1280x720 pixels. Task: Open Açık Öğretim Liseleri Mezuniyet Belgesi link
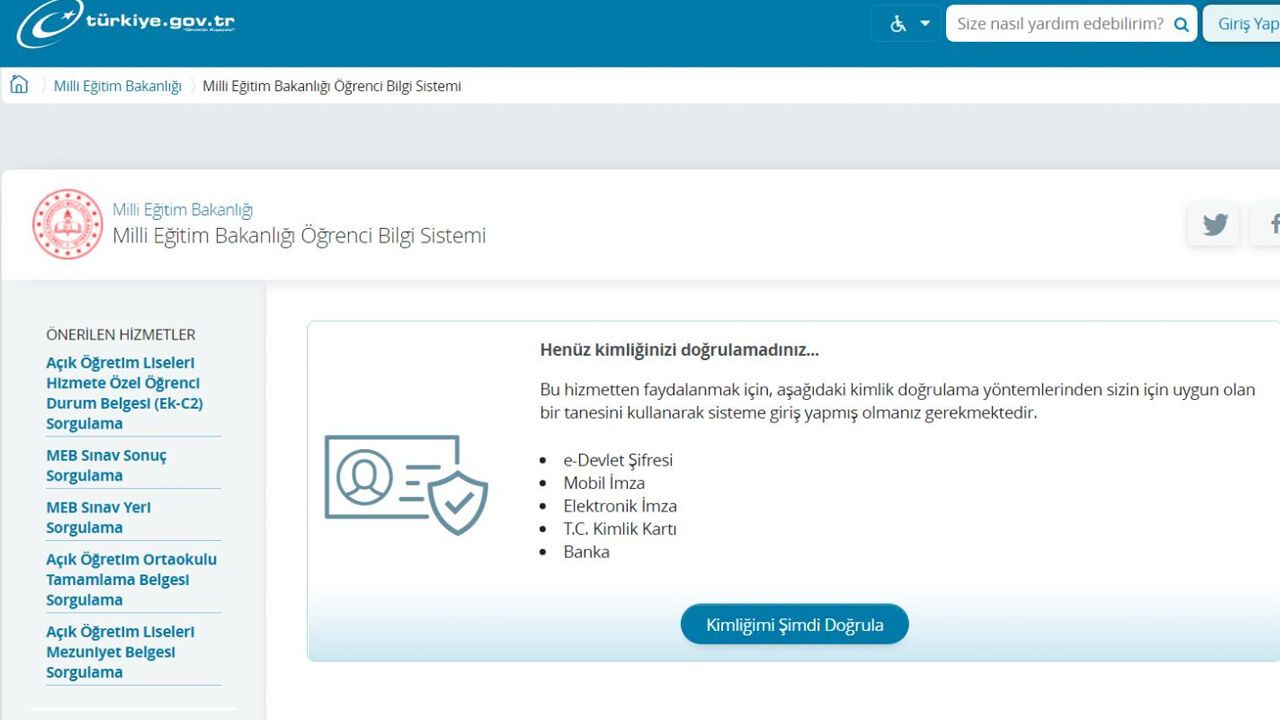pyautogui.click(x=120, y=651)
